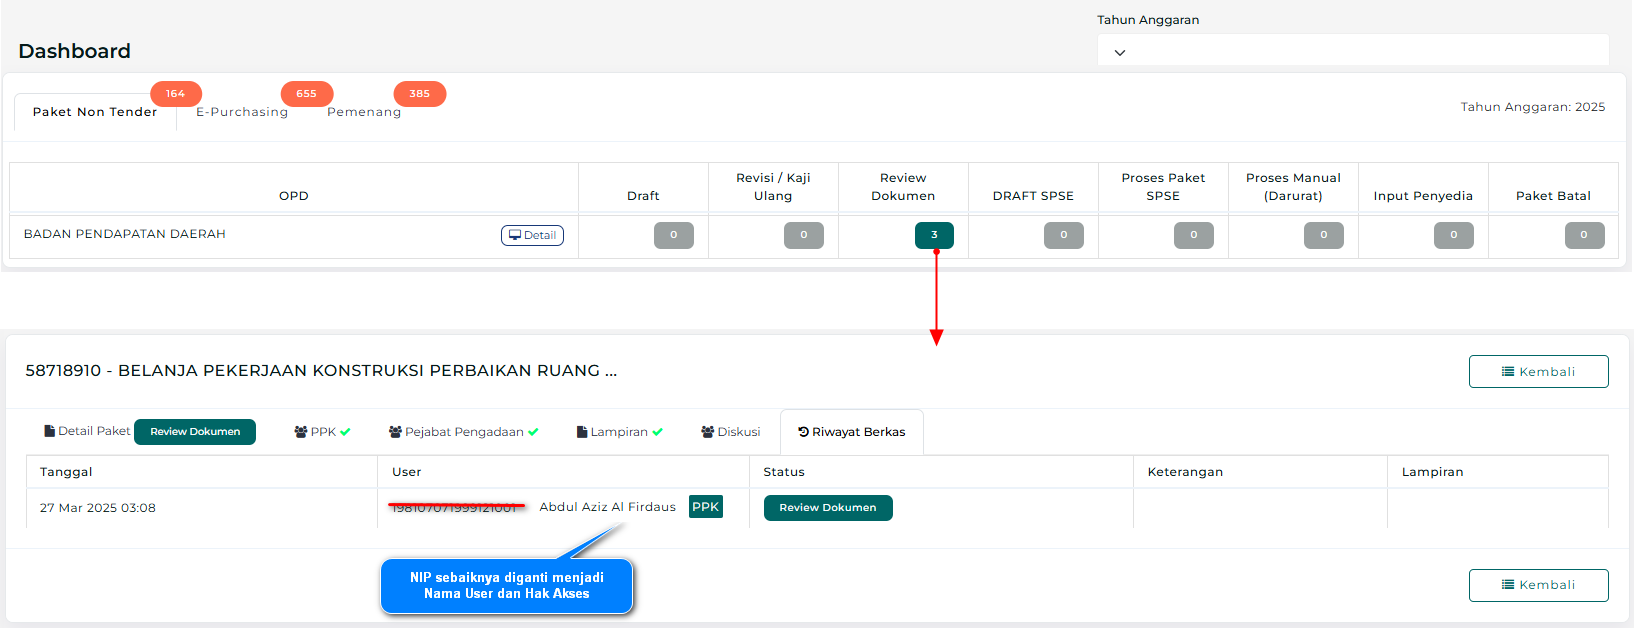Expand Tahun Anggaran chevron arrow
Viewport: 1634px width, 628px height.
1120,52
